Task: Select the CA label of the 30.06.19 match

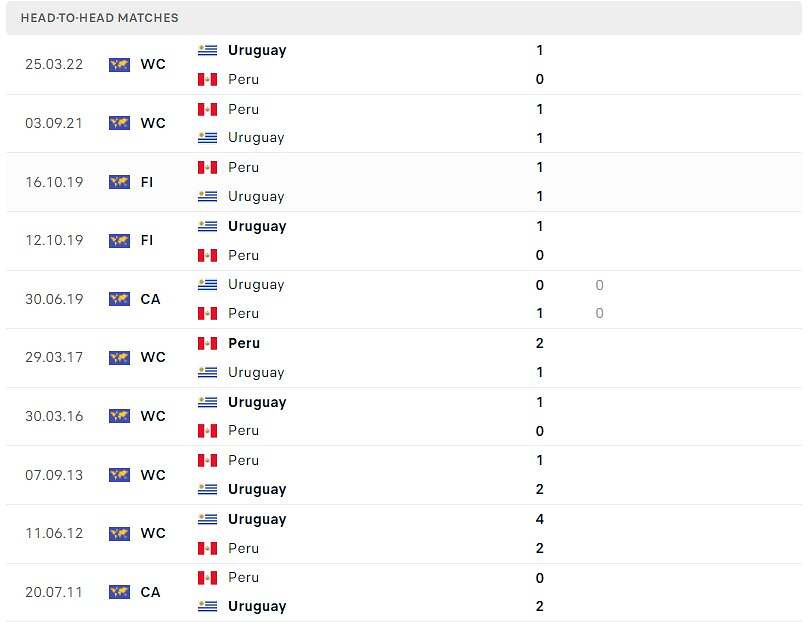Action: (150, 299)
